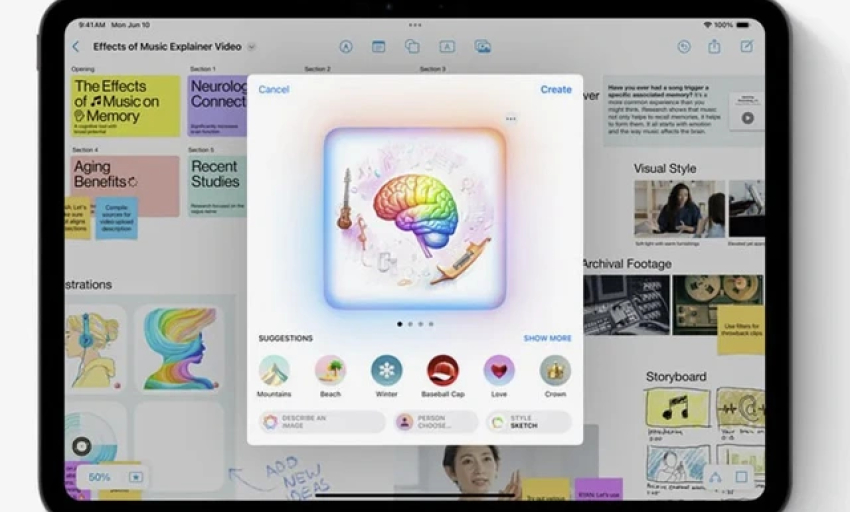850x512 pixels.
Task: Select the pen markup tool icon
Action: (x=346, y=47)
